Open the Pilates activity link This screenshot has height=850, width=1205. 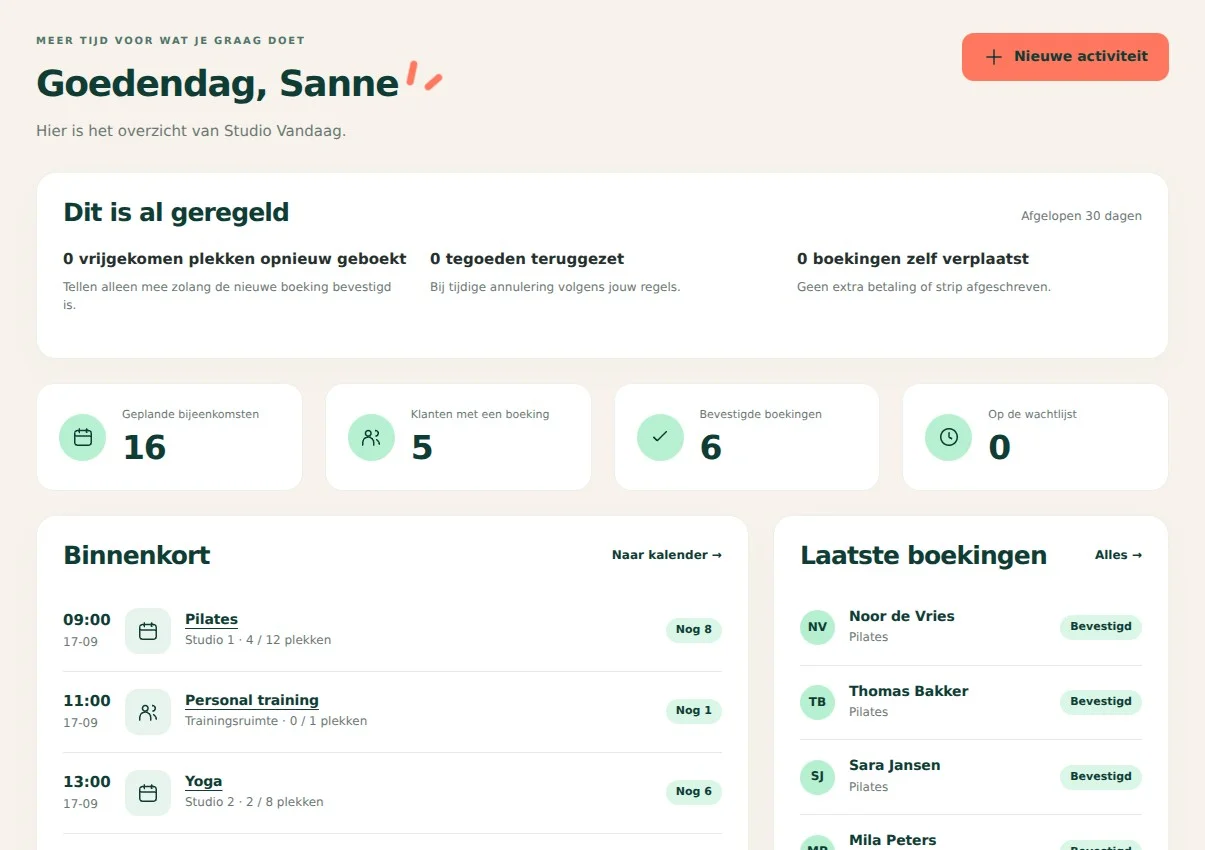point(211,619)
